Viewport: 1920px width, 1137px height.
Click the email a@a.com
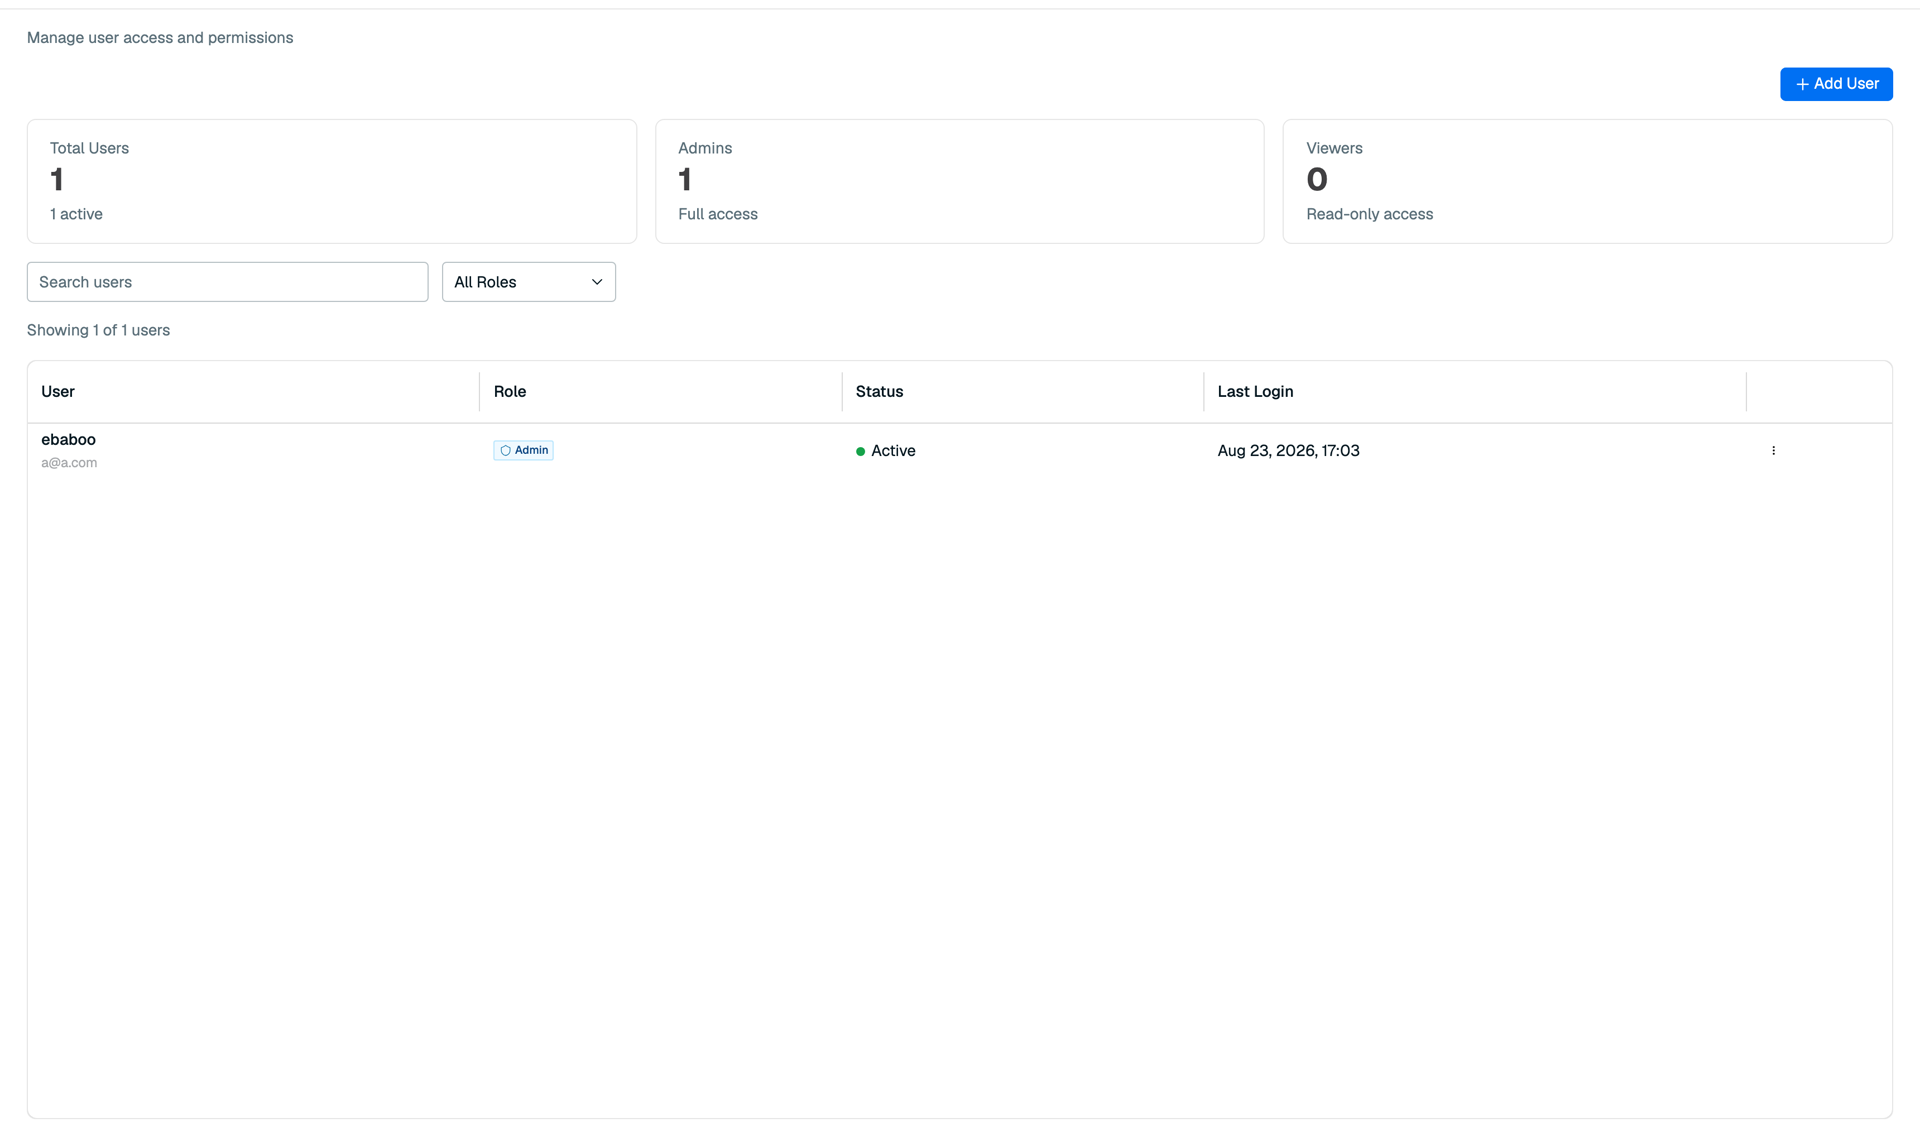click(69, 463)
